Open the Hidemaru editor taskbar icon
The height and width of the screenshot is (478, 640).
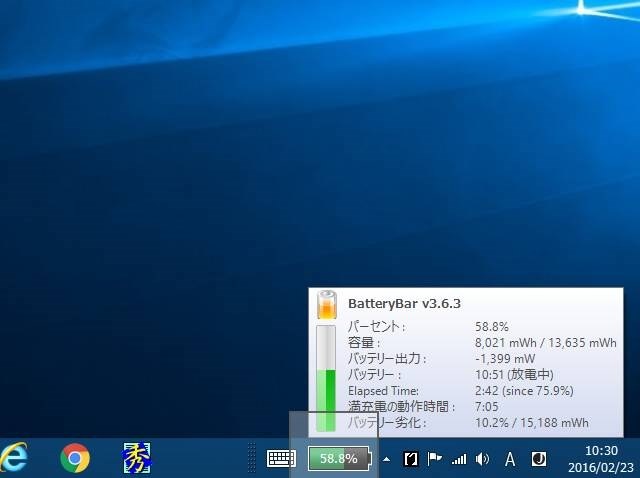click(x=137, y=458)
